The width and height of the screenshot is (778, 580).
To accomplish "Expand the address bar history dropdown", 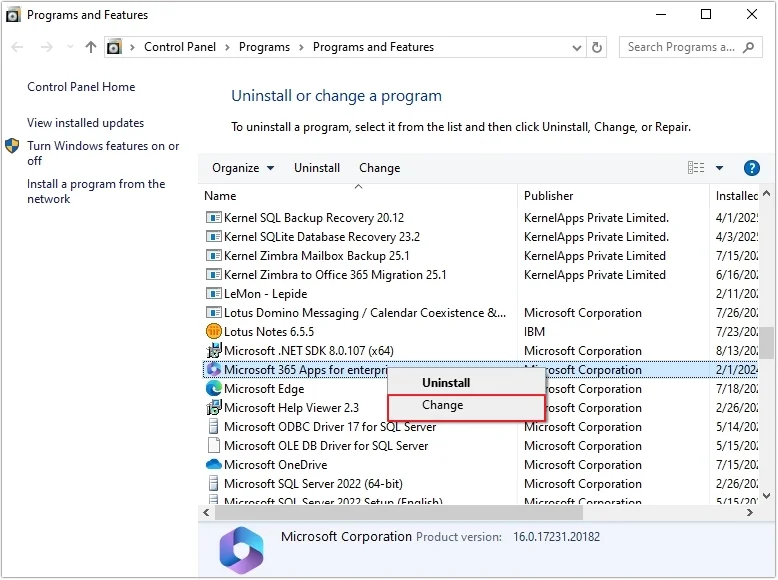I will (577, 48).
